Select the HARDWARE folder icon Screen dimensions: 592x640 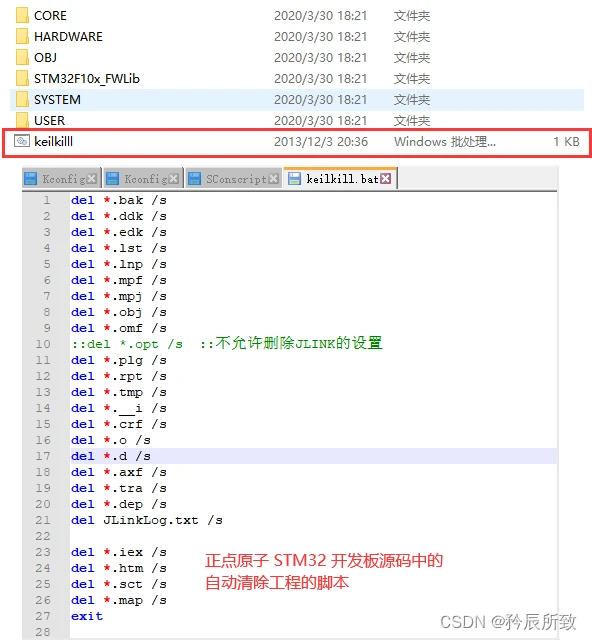(x=22, y=36)
